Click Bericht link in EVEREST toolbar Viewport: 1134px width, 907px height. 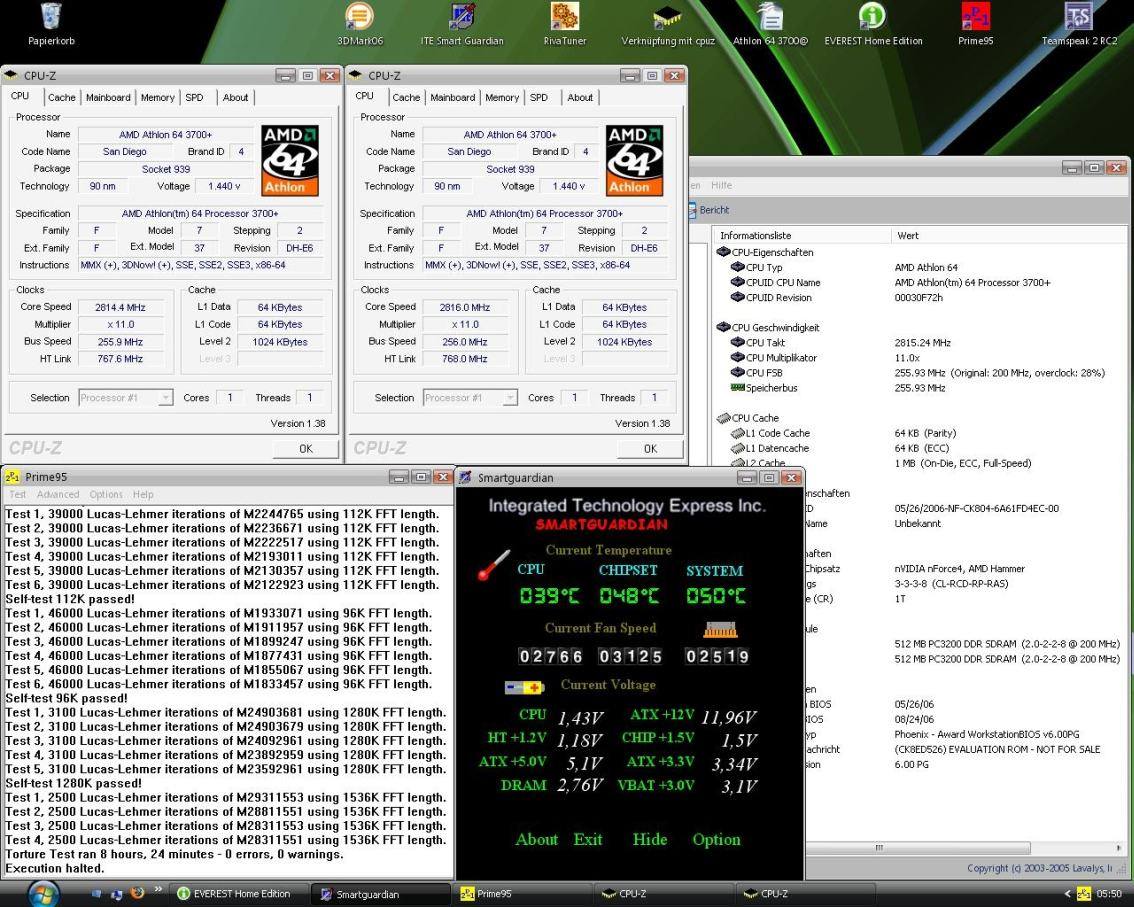pos(715,210)
